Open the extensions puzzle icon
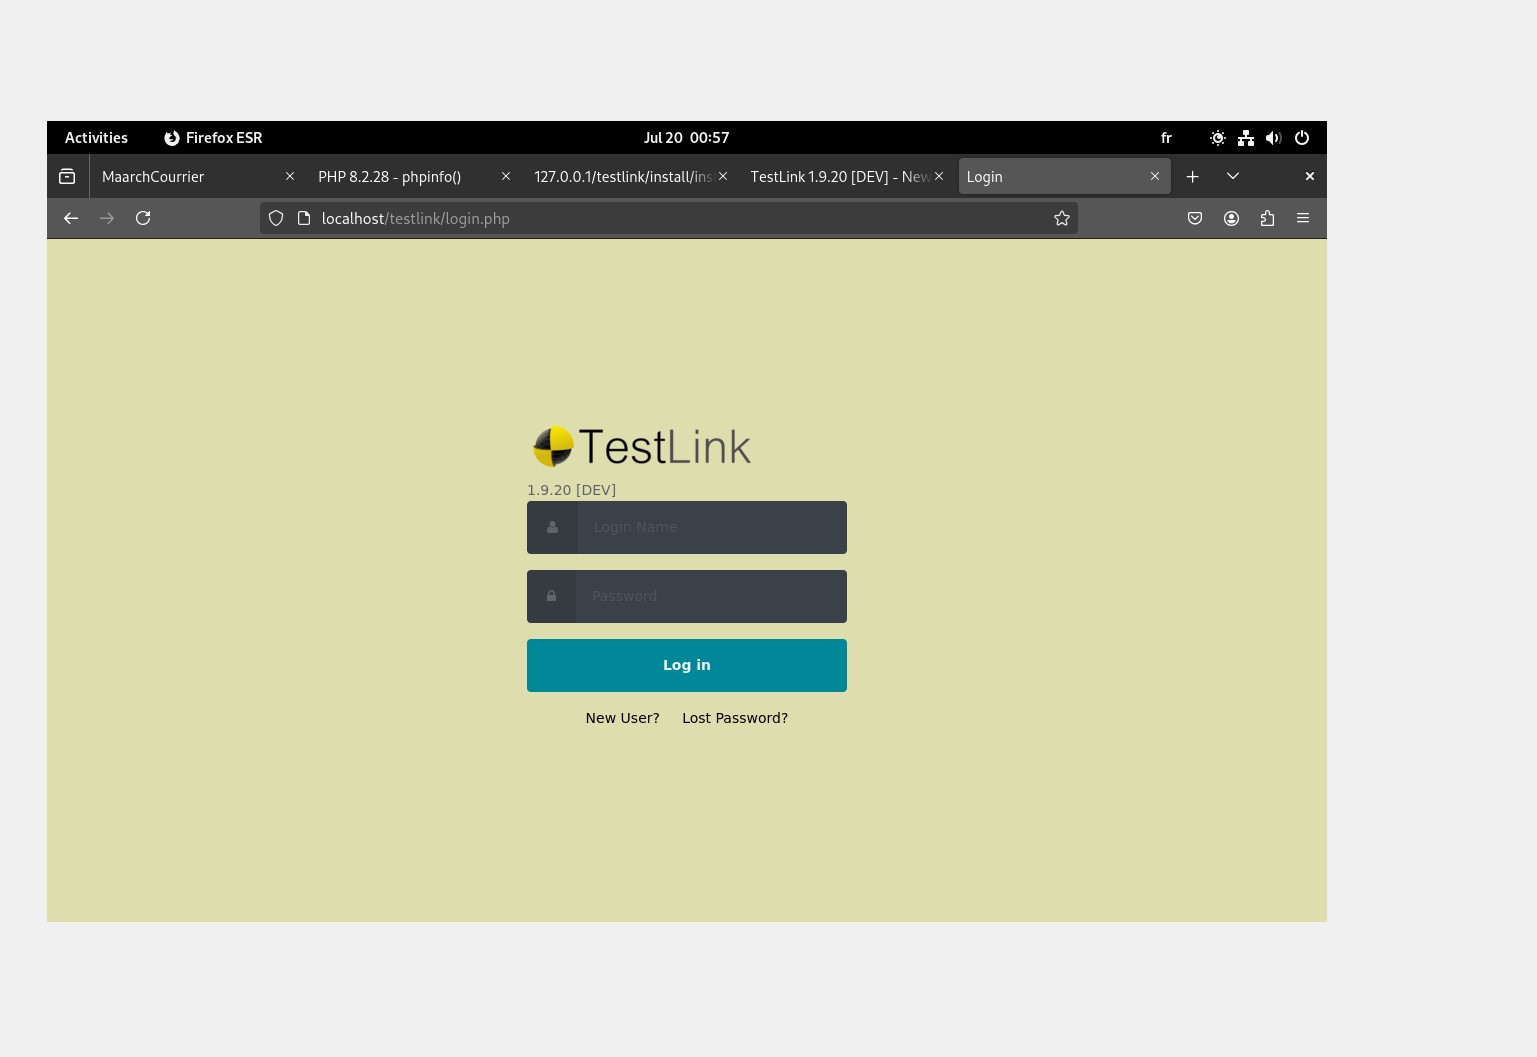The width and height of the screenshot is (1537, 1057). [x=1267, y=218]
